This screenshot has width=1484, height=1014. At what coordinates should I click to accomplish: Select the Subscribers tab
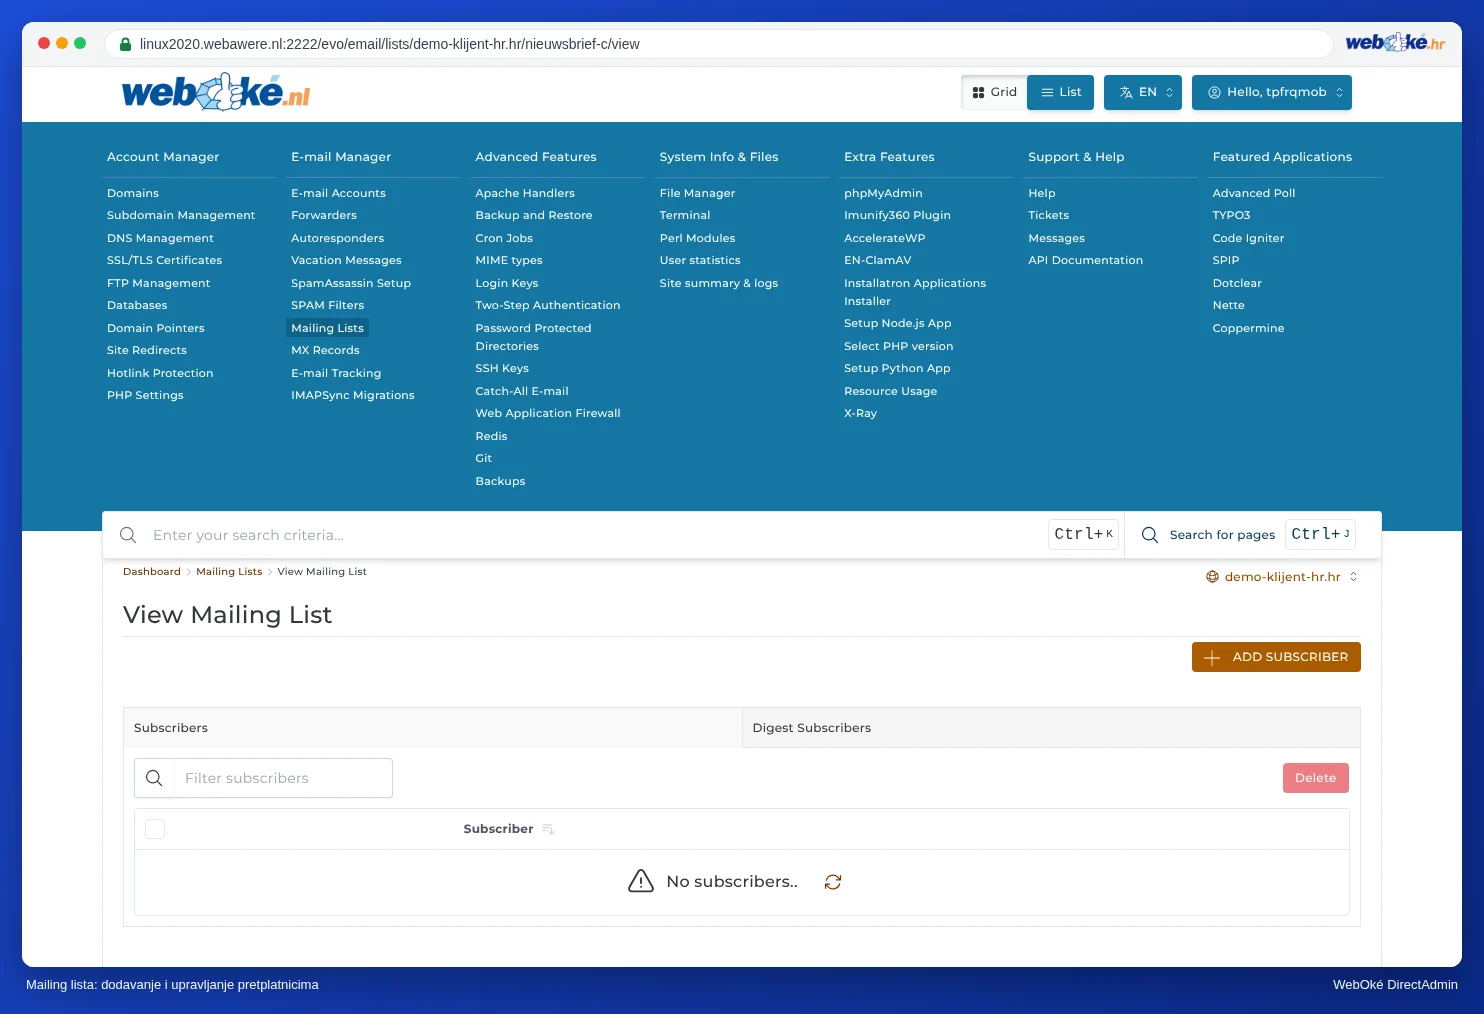[x=432, y=728]
